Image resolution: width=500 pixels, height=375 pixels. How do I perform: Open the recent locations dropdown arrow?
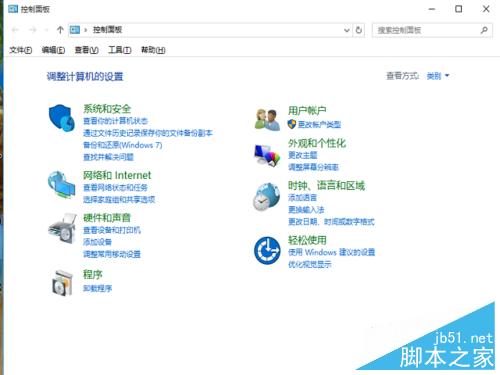46,30
